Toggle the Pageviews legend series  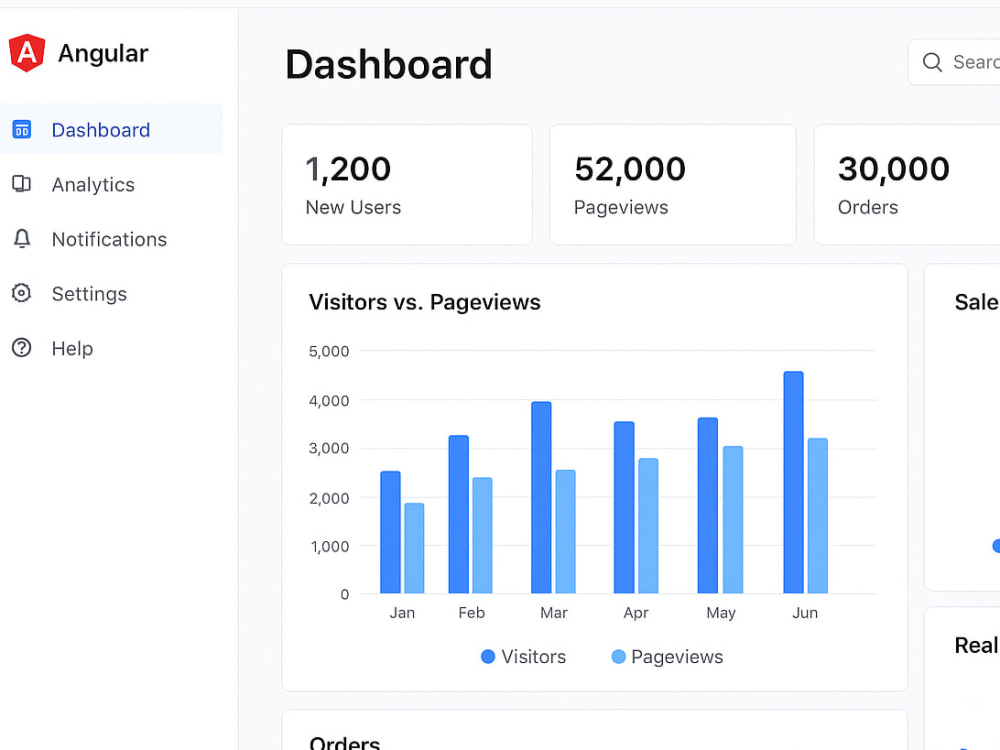[x=667, y=656]
